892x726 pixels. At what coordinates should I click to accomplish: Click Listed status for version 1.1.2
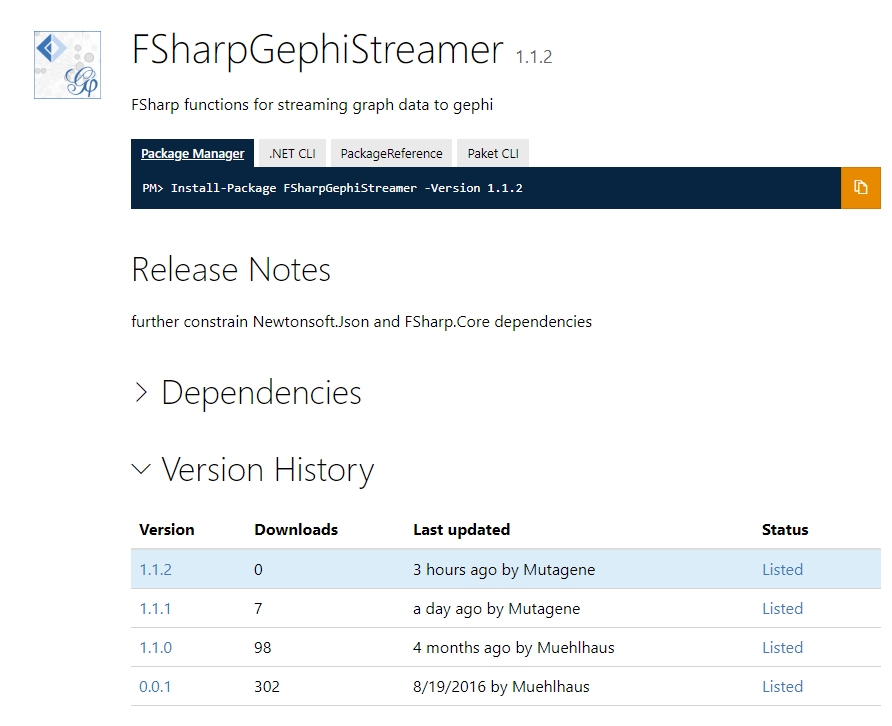pos(782,569)
